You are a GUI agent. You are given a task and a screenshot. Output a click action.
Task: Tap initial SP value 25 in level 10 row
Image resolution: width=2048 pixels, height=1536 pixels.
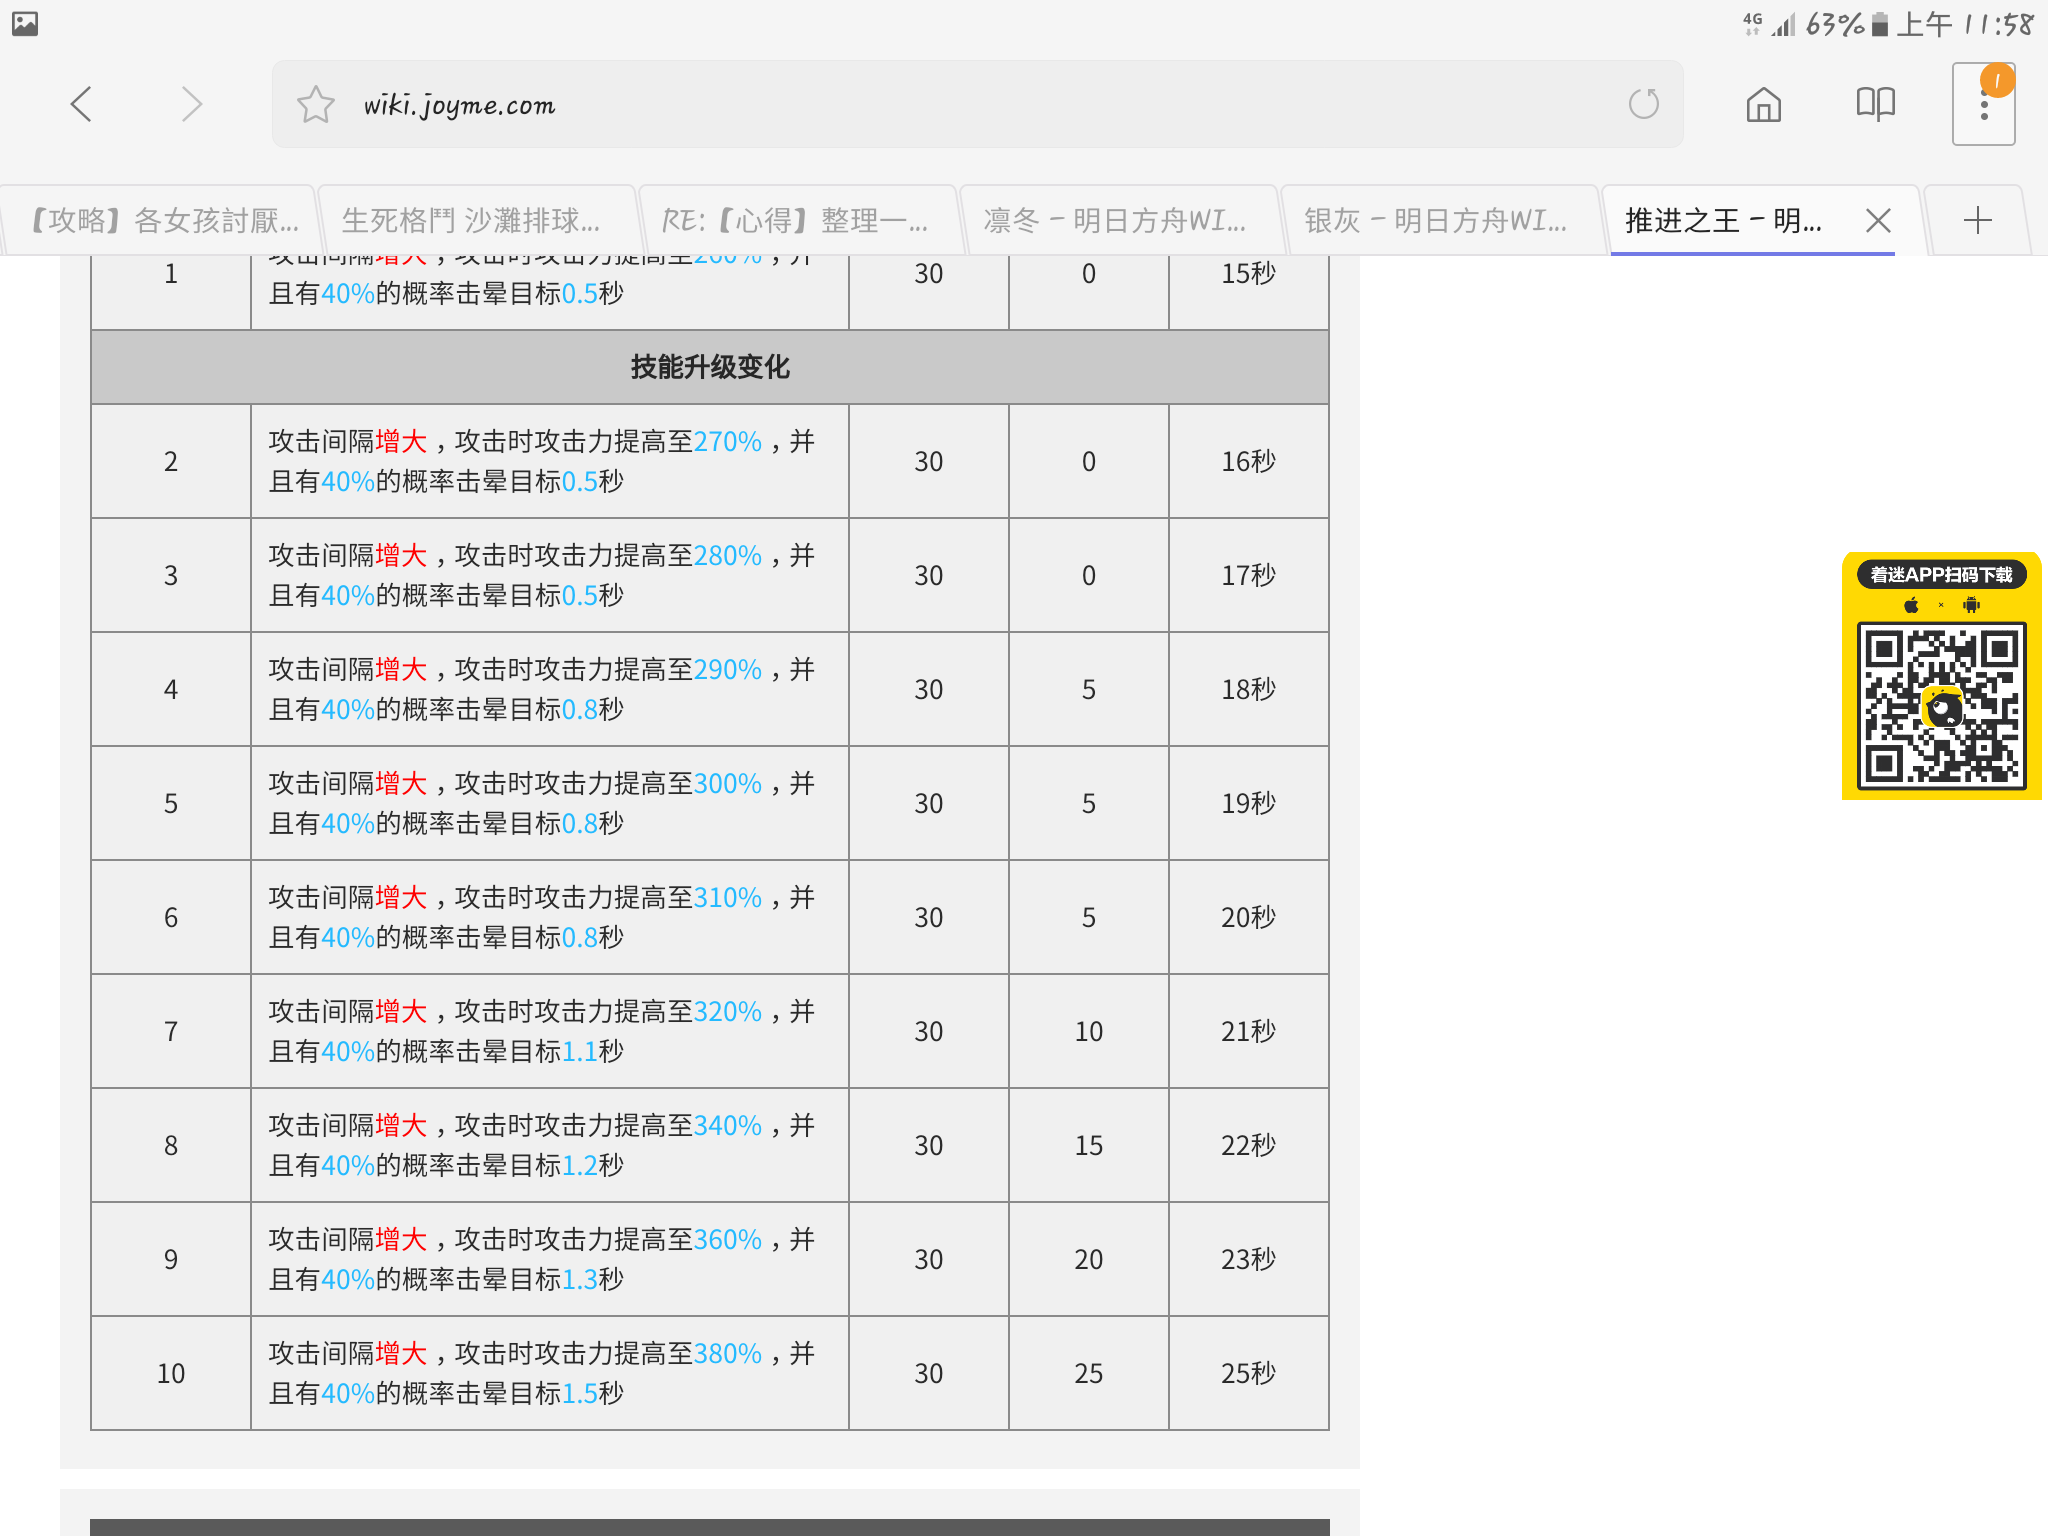1089,1373
